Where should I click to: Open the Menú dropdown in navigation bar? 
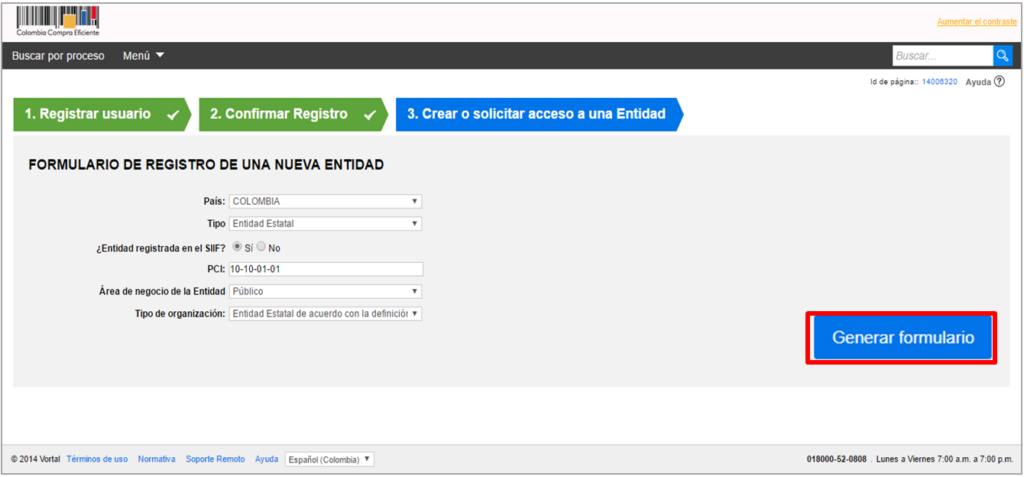[143, 56]
